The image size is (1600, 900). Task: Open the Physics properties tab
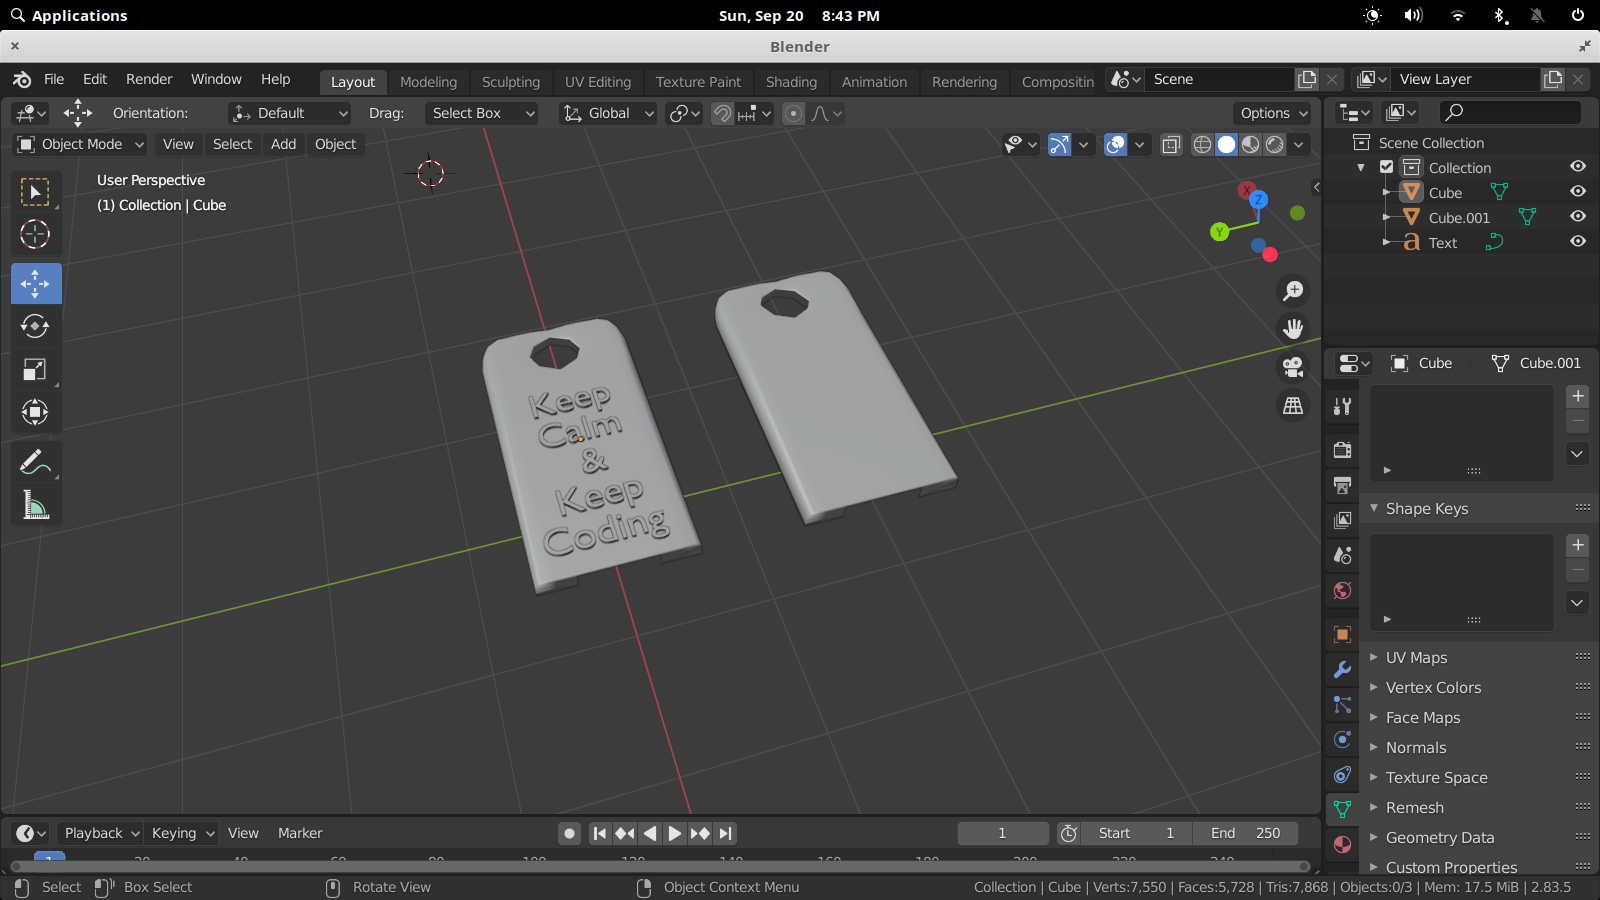point(1342,739)
